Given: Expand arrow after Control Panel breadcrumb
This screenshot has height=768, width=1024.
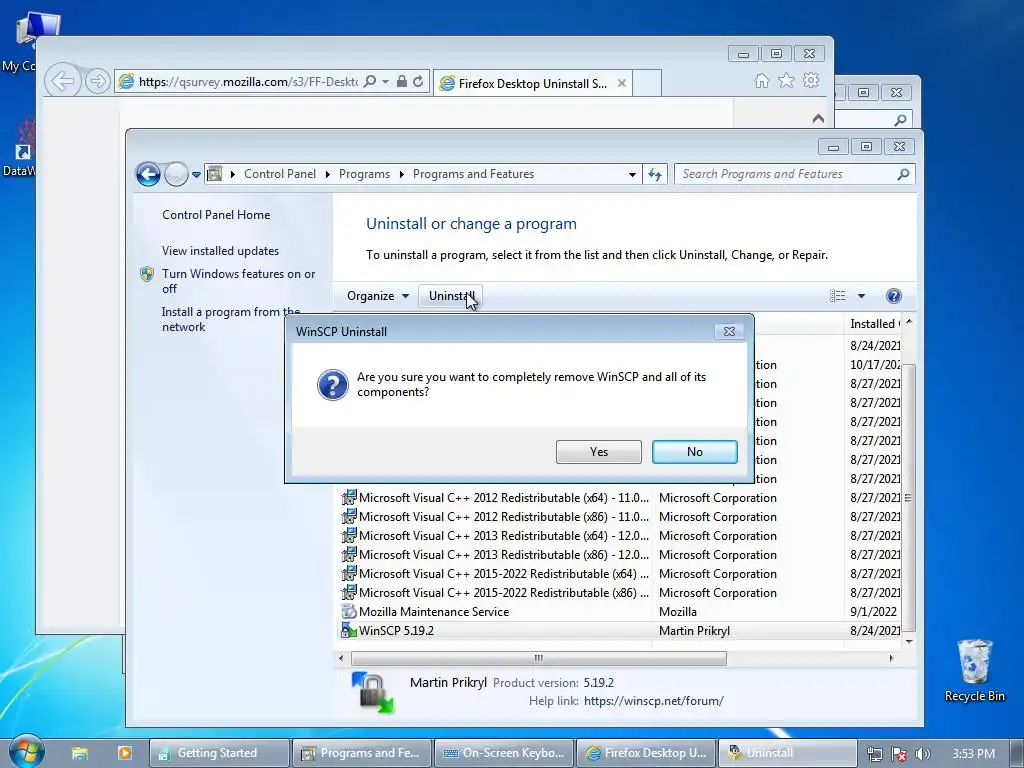Looking at the screenshot, I should (x=327, y=174).
